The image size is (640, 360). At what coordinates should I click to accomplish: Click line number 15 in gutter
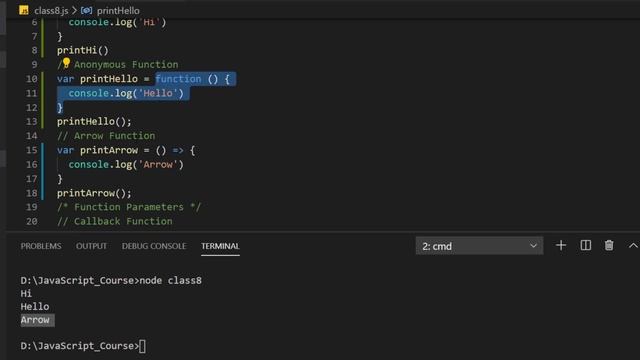pos(31,150)
